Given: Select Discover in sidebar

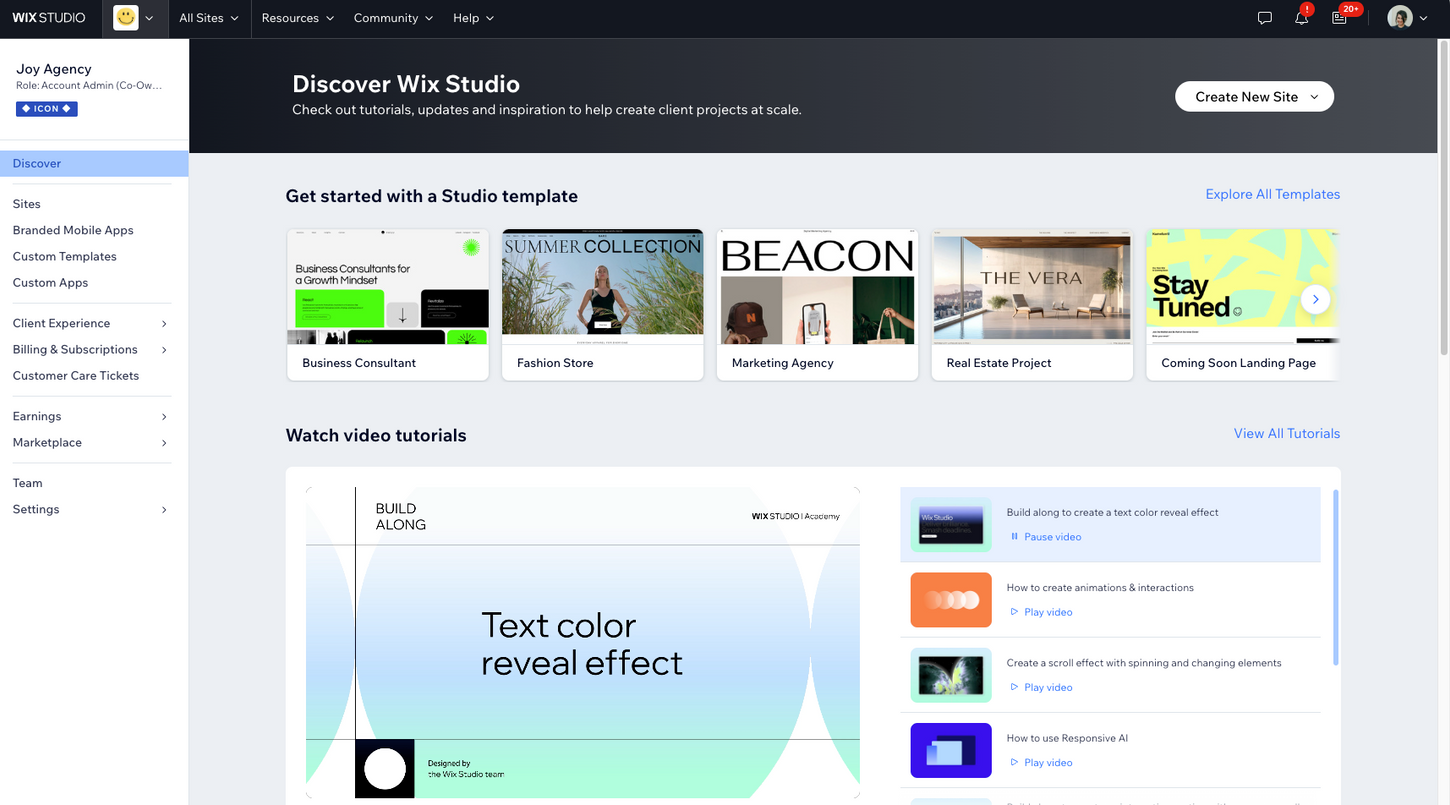Looking at the screenshot, I should (94, 163).
